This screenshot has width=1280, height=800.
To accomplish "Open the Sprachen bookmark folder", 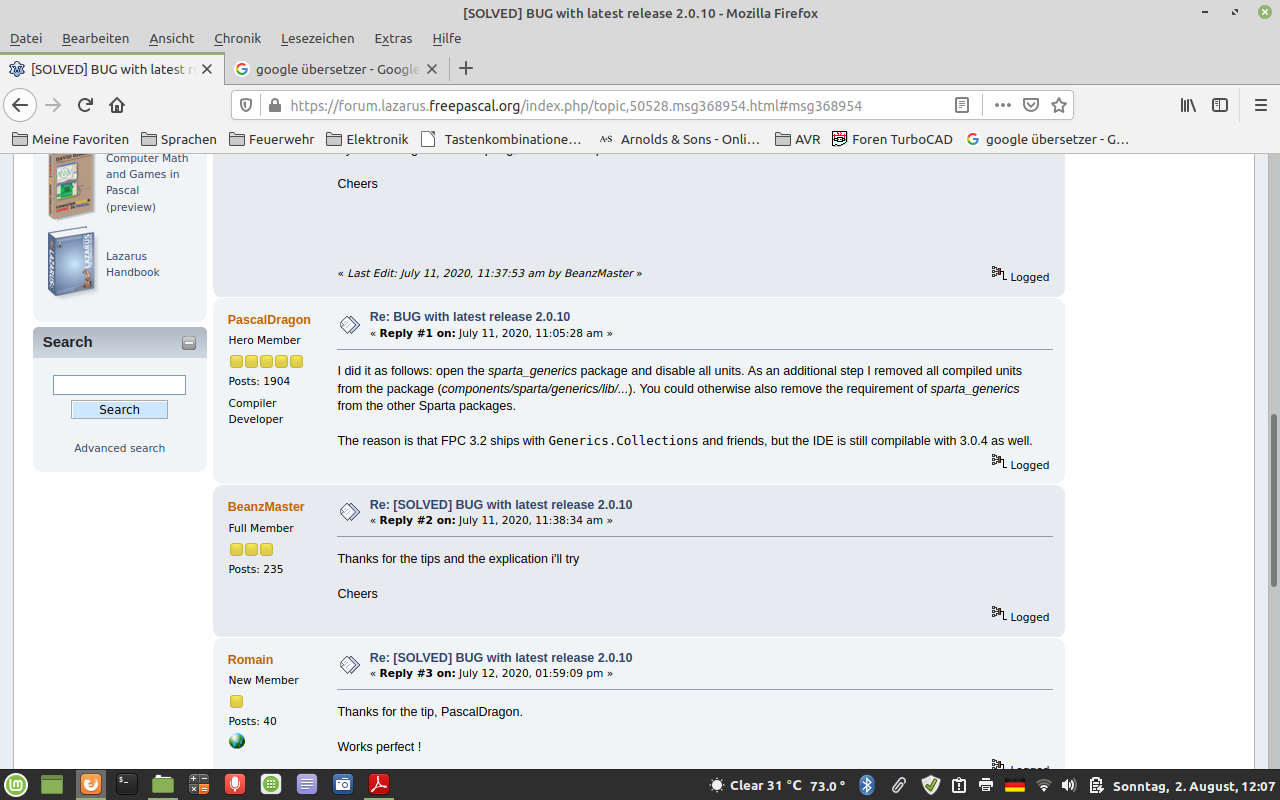I will tap(179, 139).
